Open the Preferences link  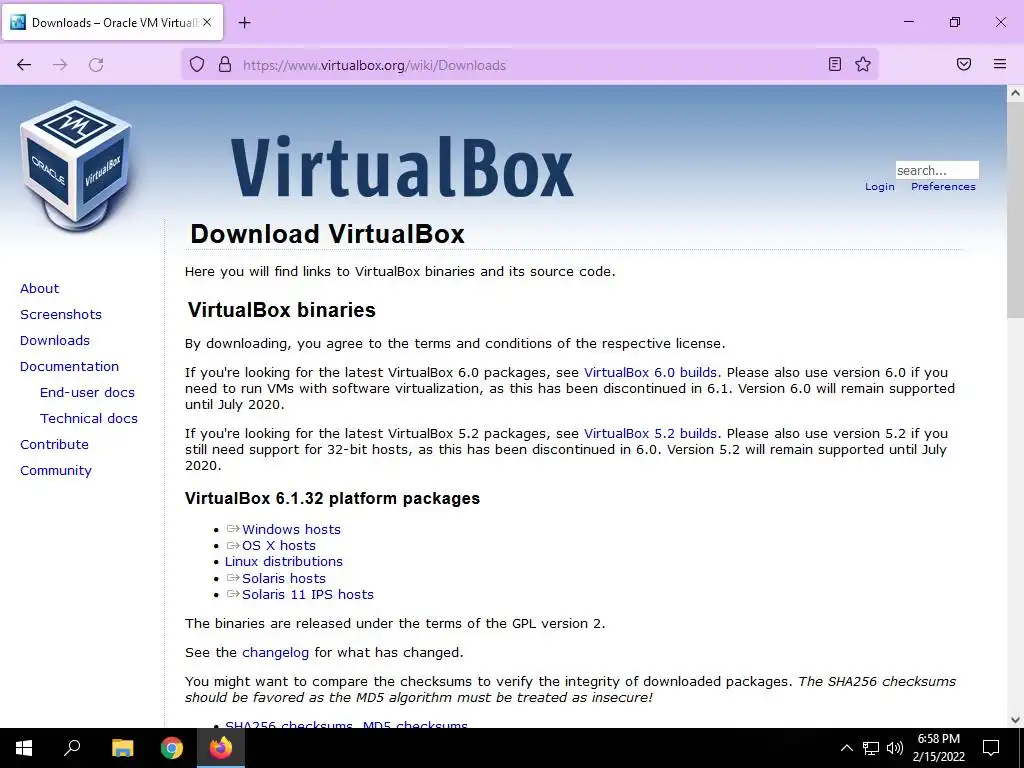943,187
